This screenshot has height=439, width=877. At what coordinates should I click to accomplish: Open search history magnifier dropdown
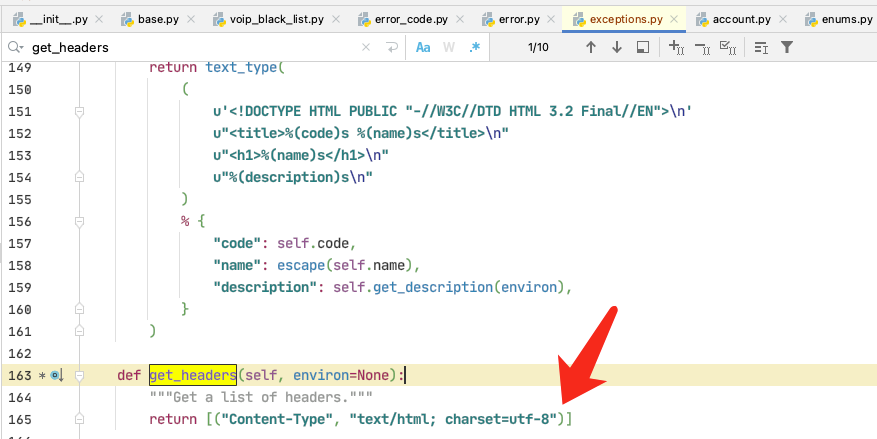[x=16, y=48]
